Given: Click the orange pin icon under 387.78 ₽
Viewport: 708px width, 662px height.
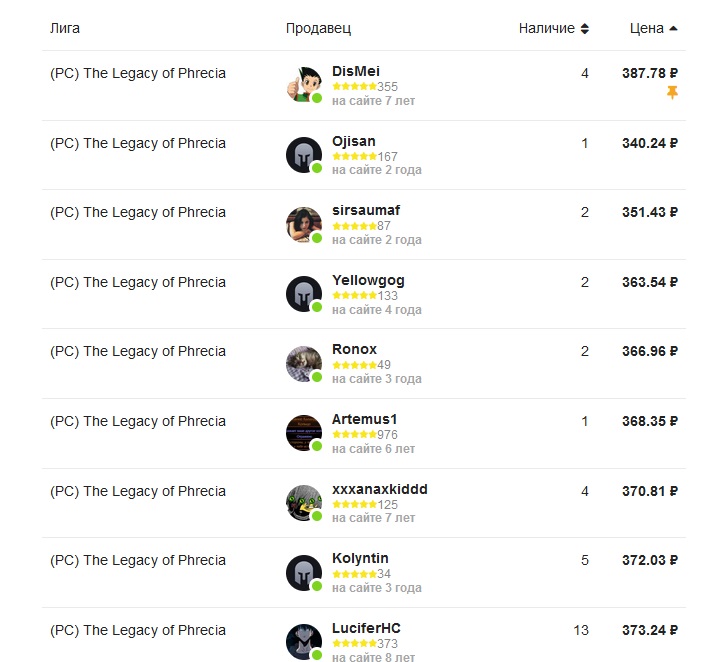Looking at the screenshot, I should [x=672, y=93].
